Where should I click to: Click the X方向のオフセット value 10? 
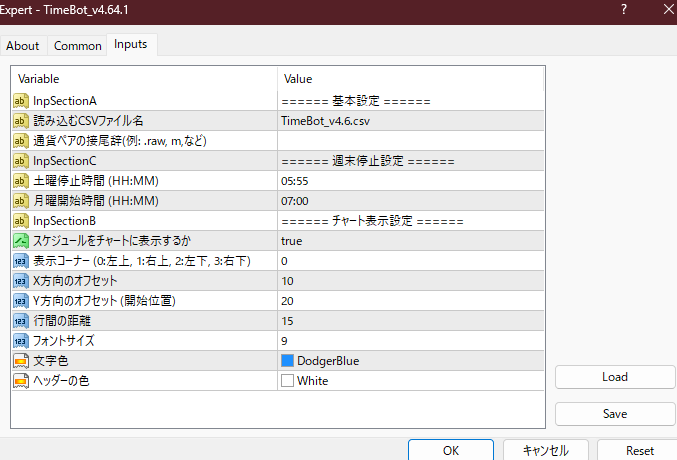(411, 281)
